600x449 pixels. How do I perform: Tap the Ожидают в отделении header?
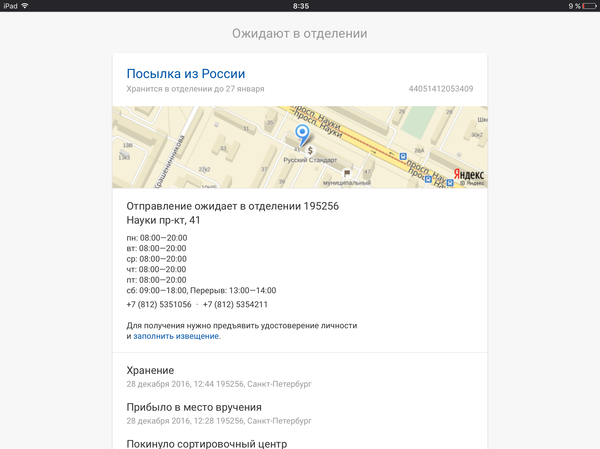coord(300,34)
